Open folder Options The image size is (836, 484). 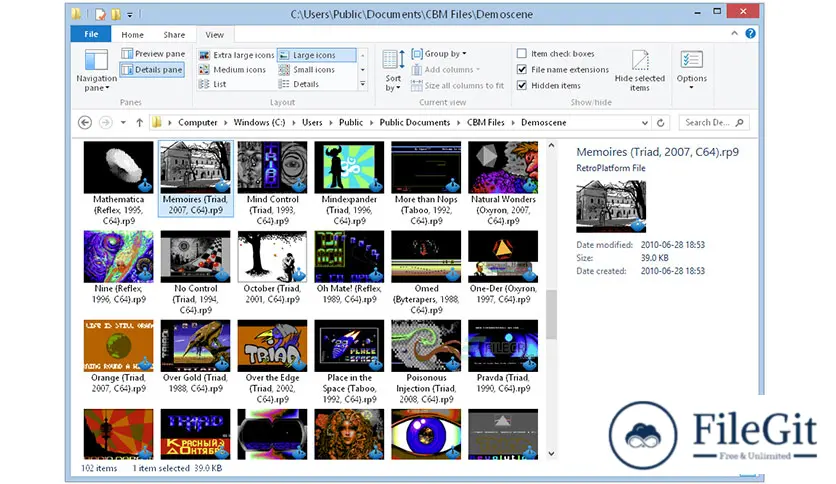pyautogui.click(x=692, y=70)
